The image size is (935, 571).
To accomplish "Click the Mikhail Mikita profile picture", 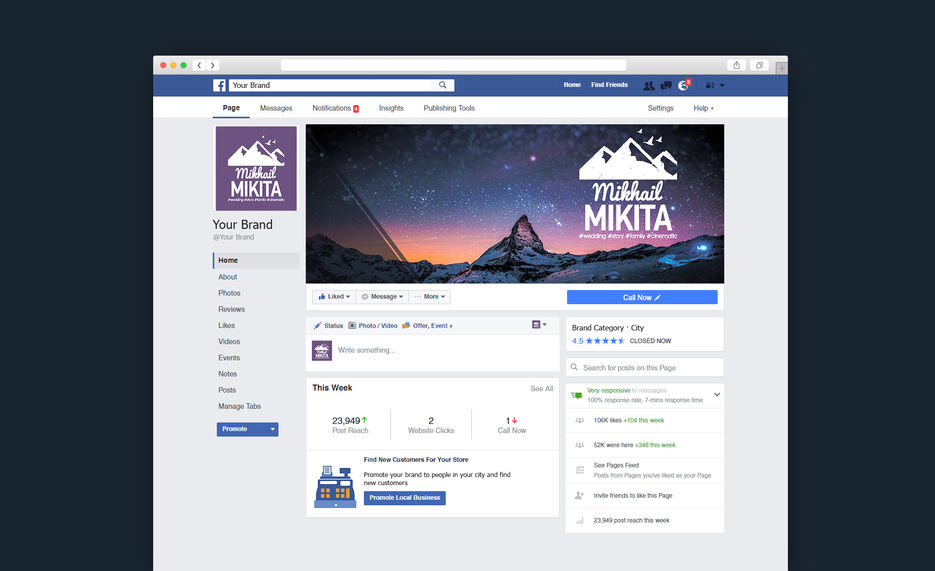I will [x=256, y=168].
